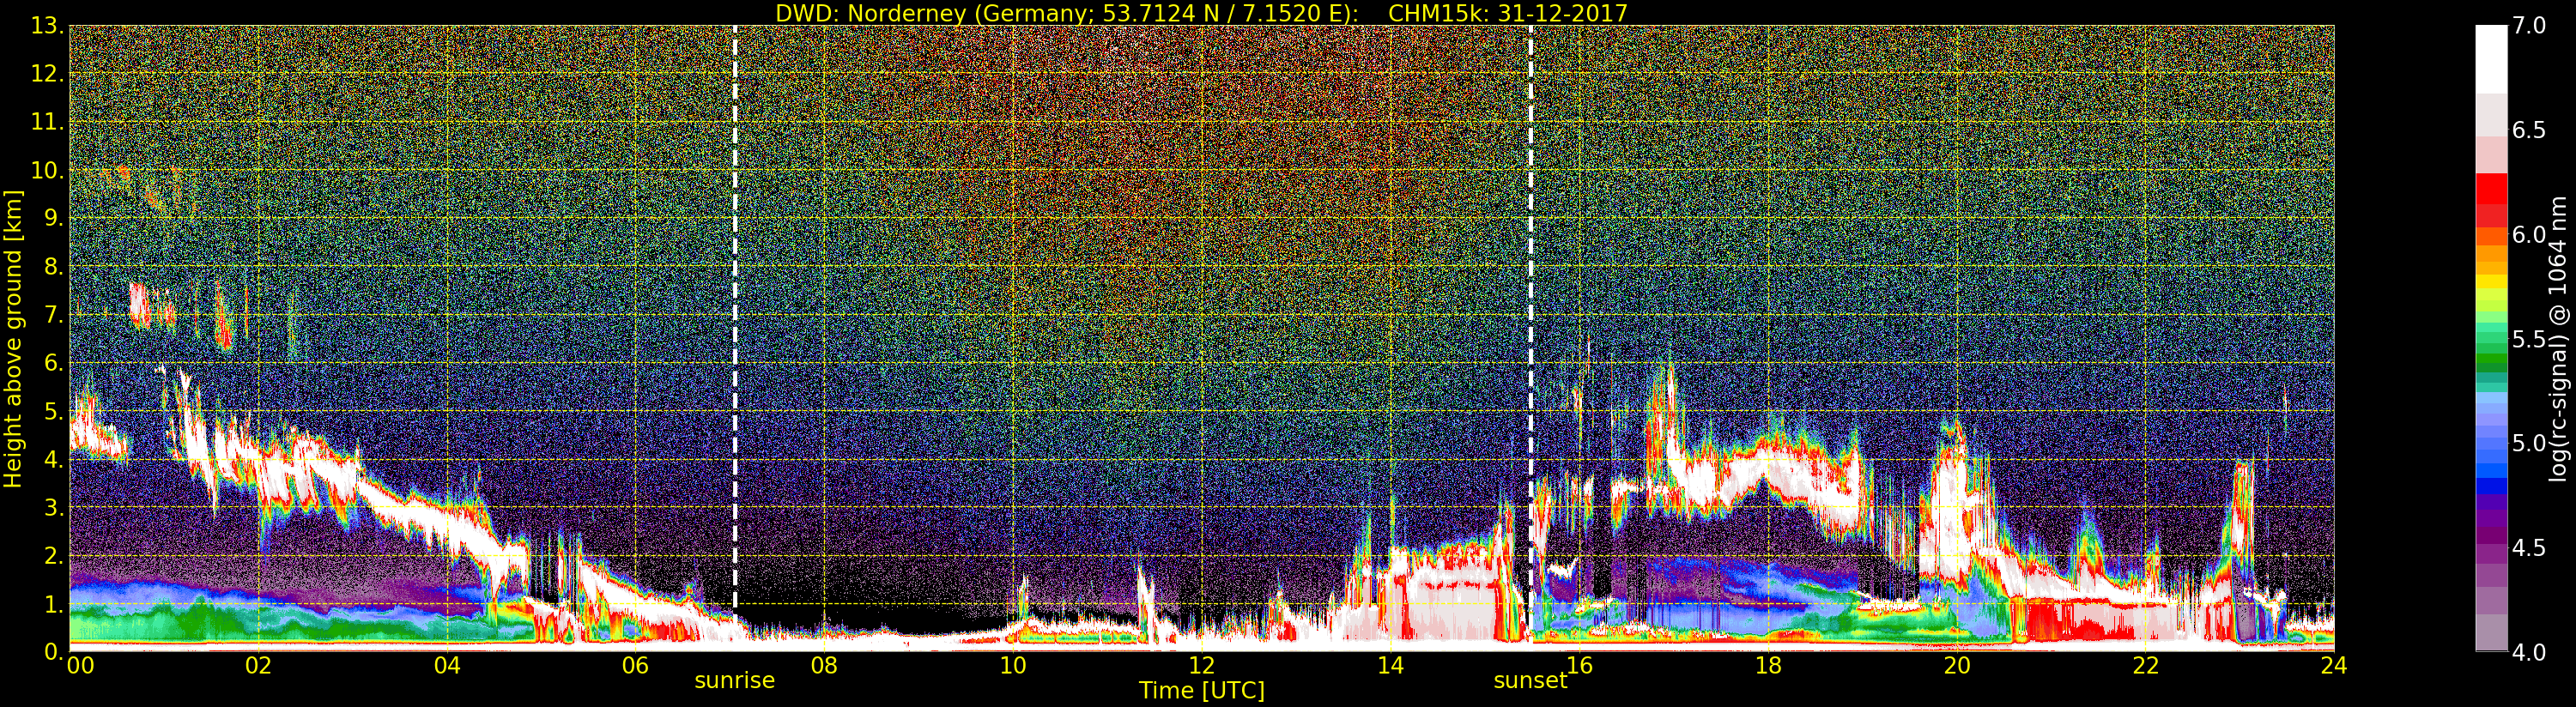2576x707 pixels.
Task: Click the '16' time axis tick label
Action: point(1579,666)
